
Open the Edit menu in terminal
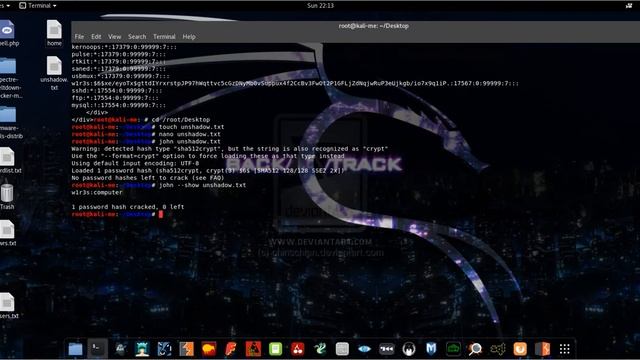[x=96, y=37]
